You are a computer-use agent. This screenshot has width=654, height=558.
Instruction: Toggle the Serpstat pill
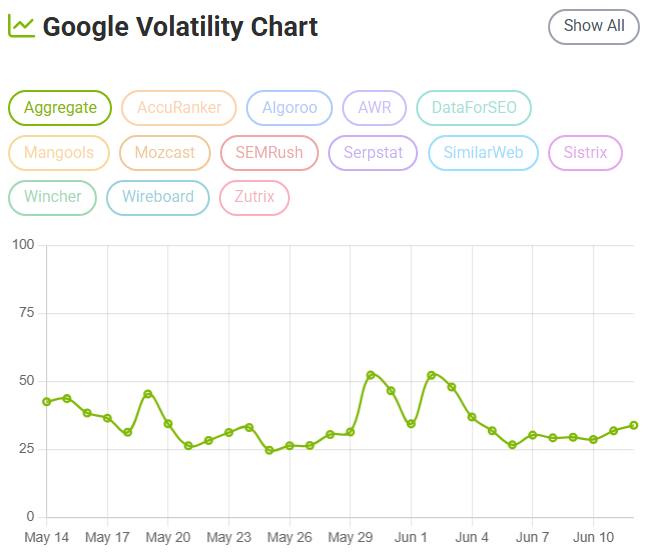click(373, 153)
